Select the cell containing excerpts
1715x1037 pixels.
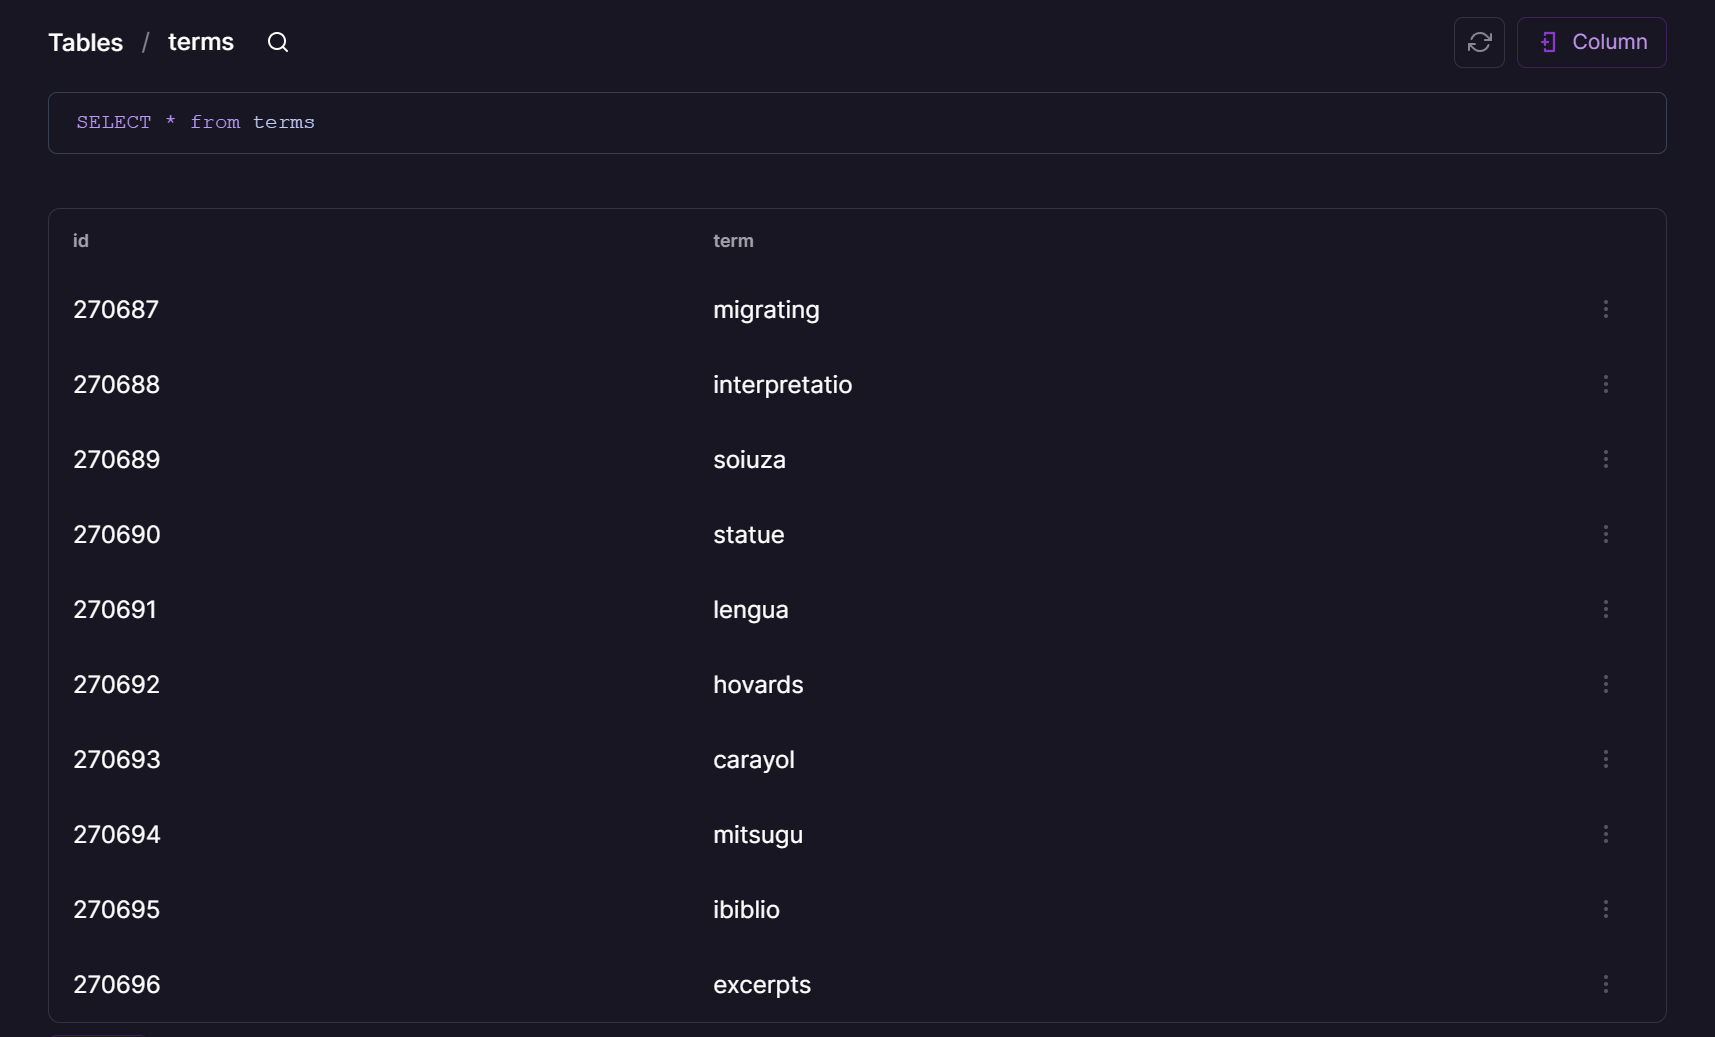[x=761, y=984]
